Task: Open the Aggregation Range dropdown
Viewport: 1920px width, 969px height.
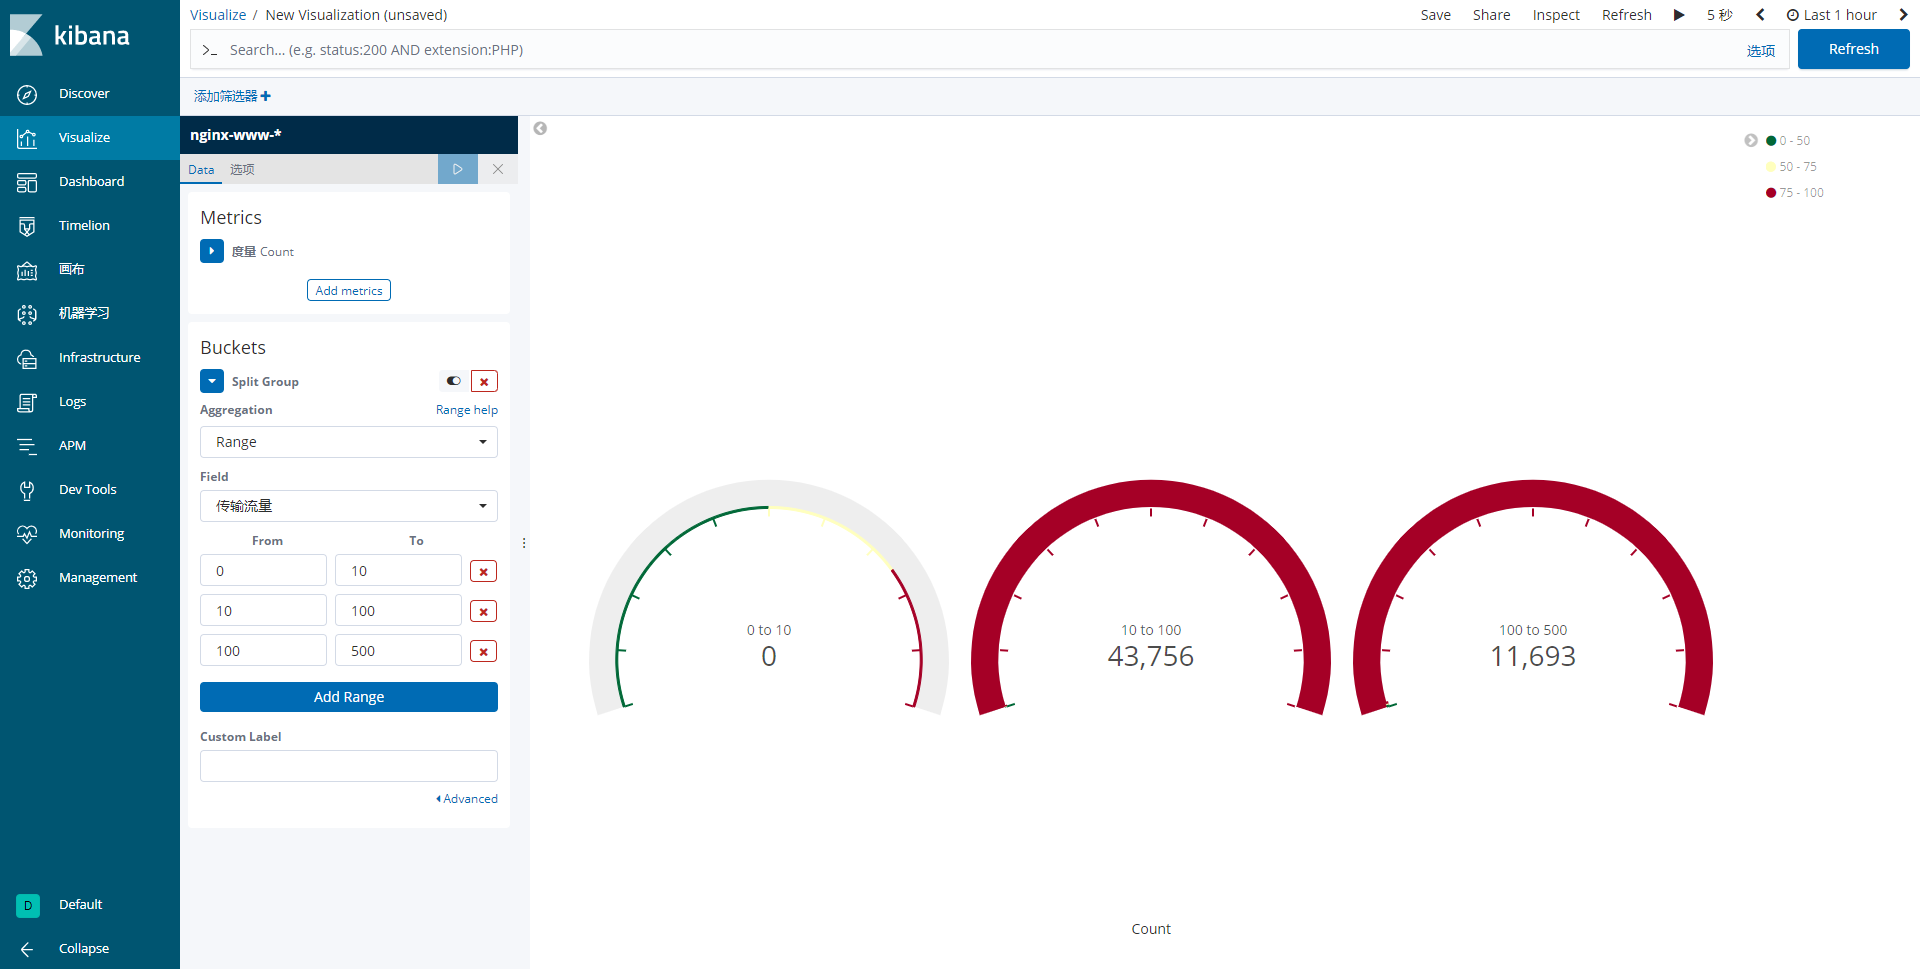Action: [x=349, y=442]
